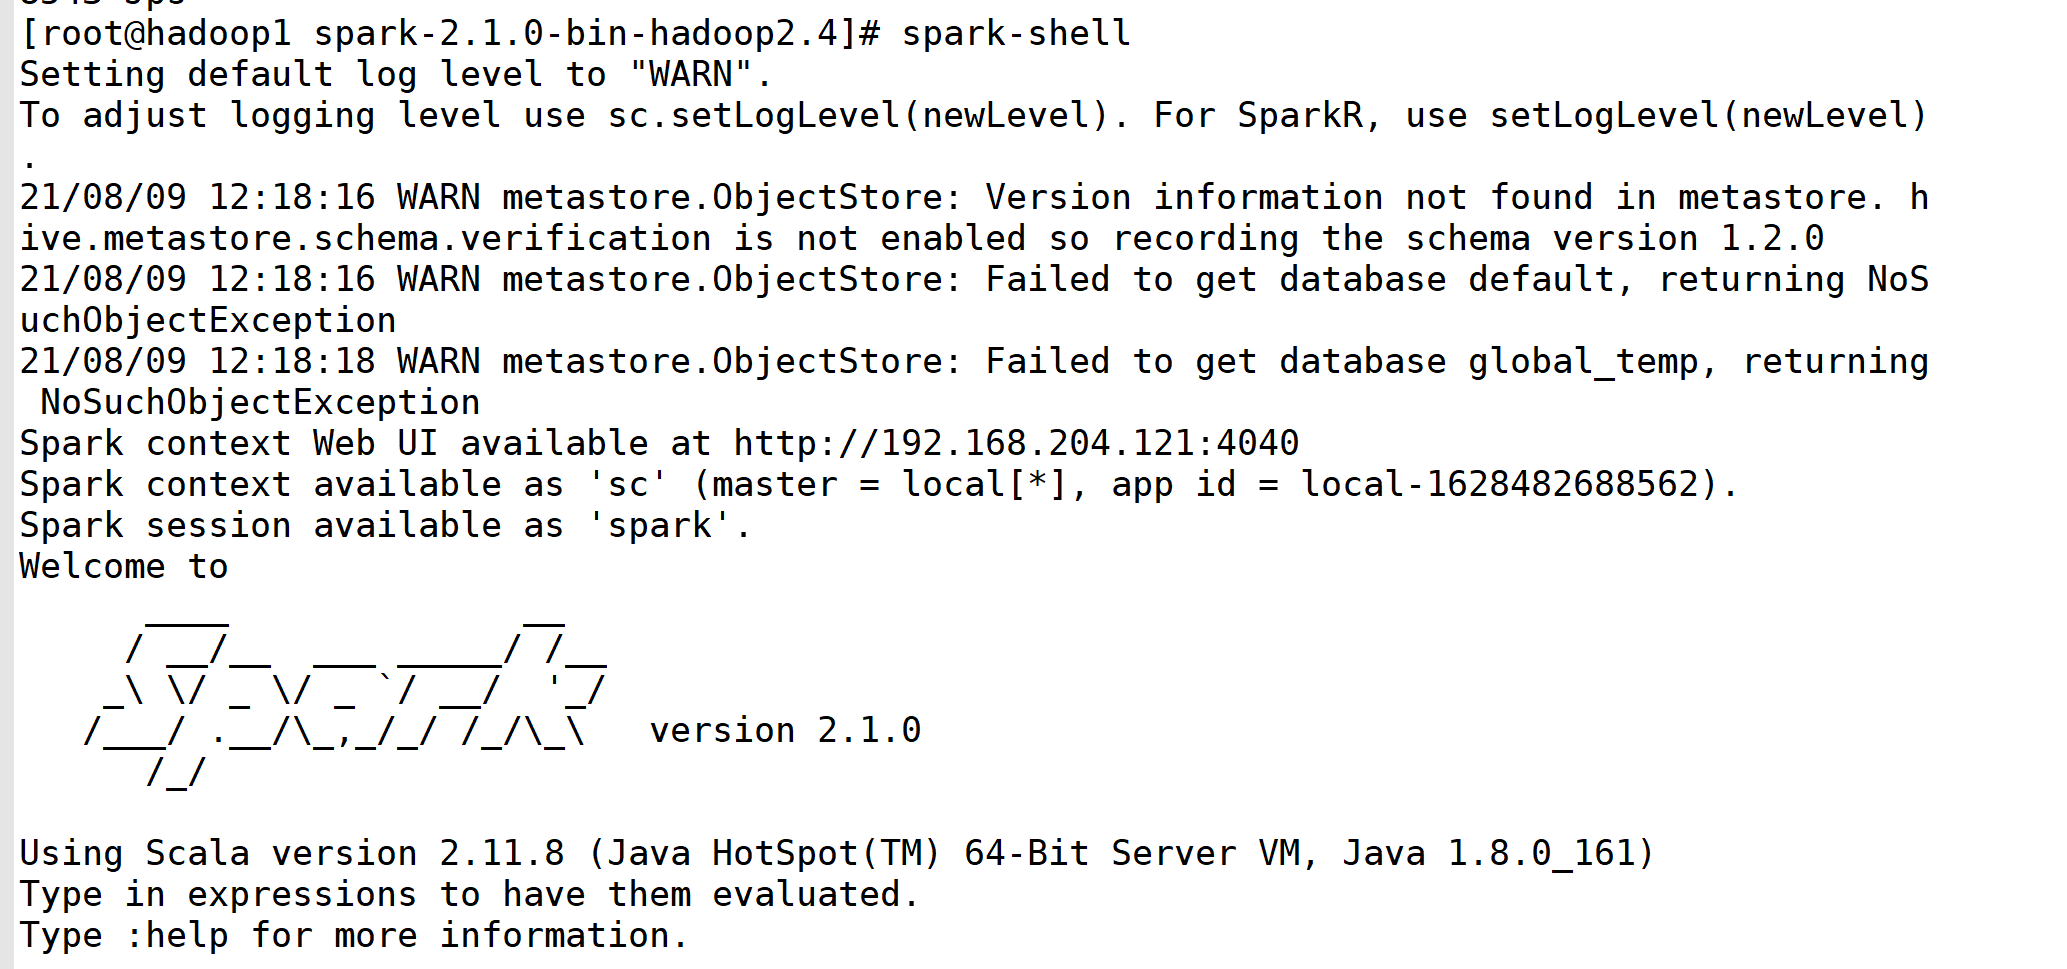Click 'Using Scala version 2.11.8' text
Image resolution: width=2067 pixels, height=969 pixels.
292,854
